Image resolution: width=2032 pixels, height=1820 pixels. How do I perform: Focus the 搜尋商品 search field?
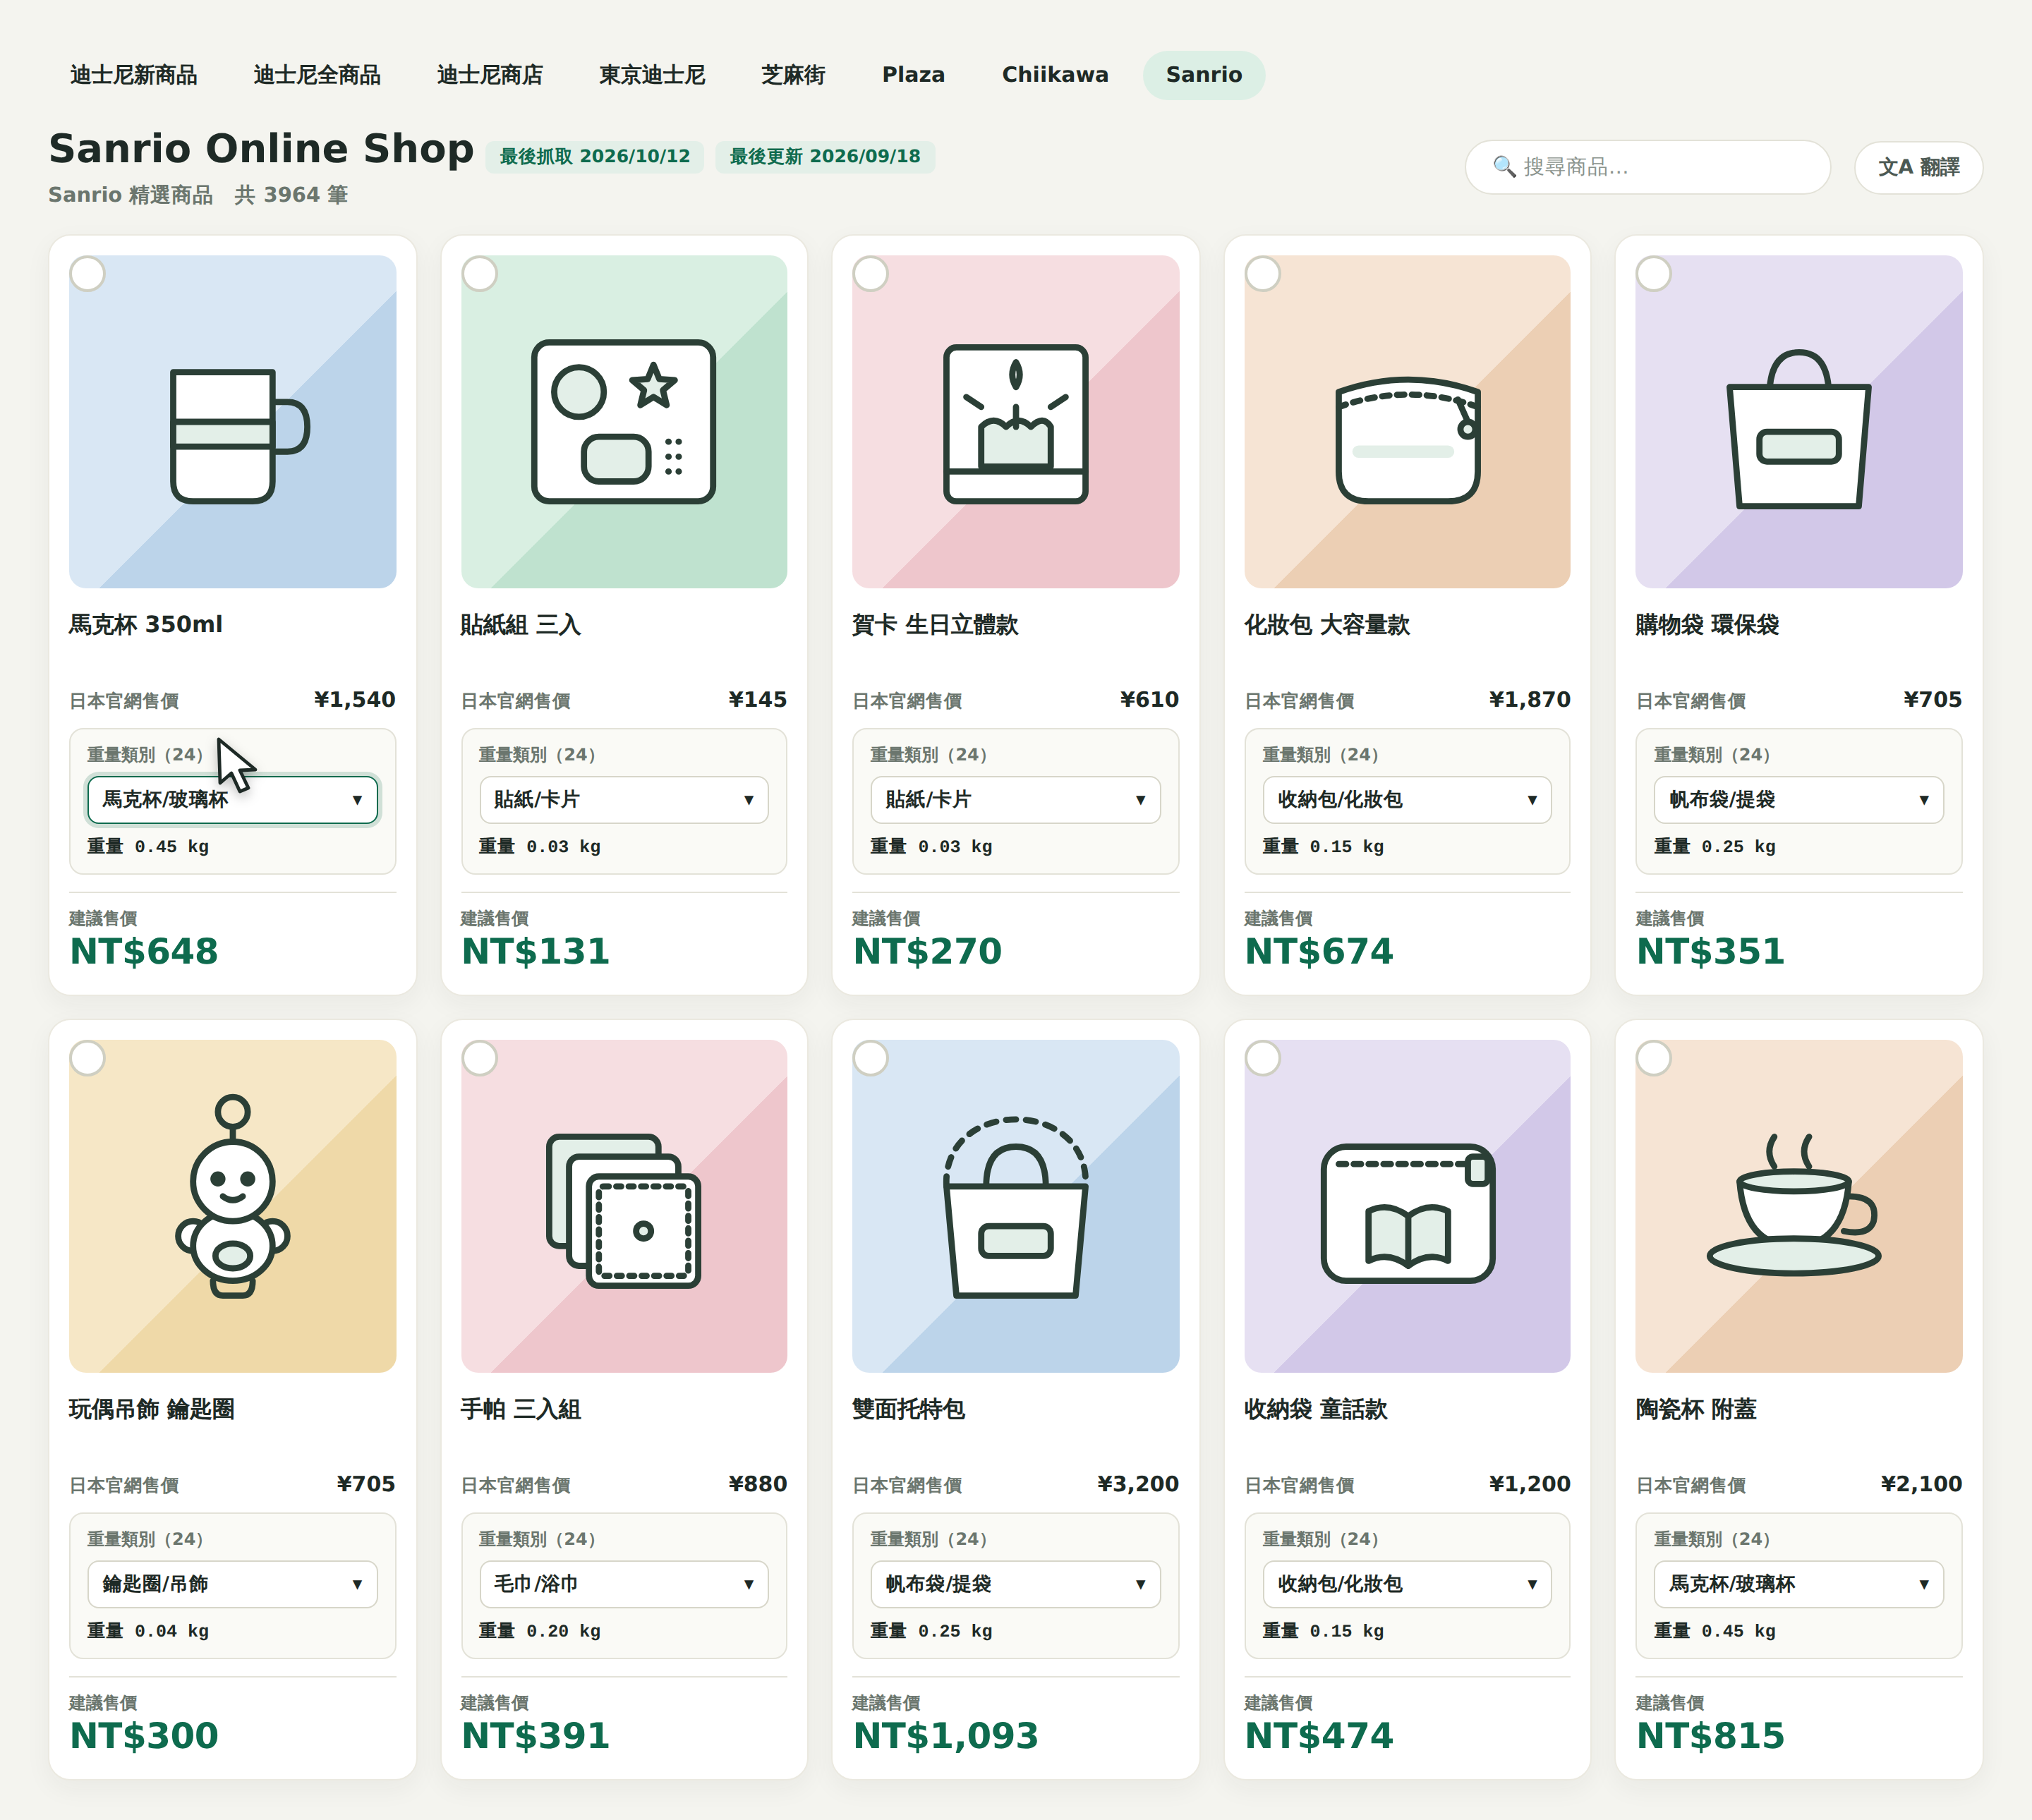click(1647, 167)
